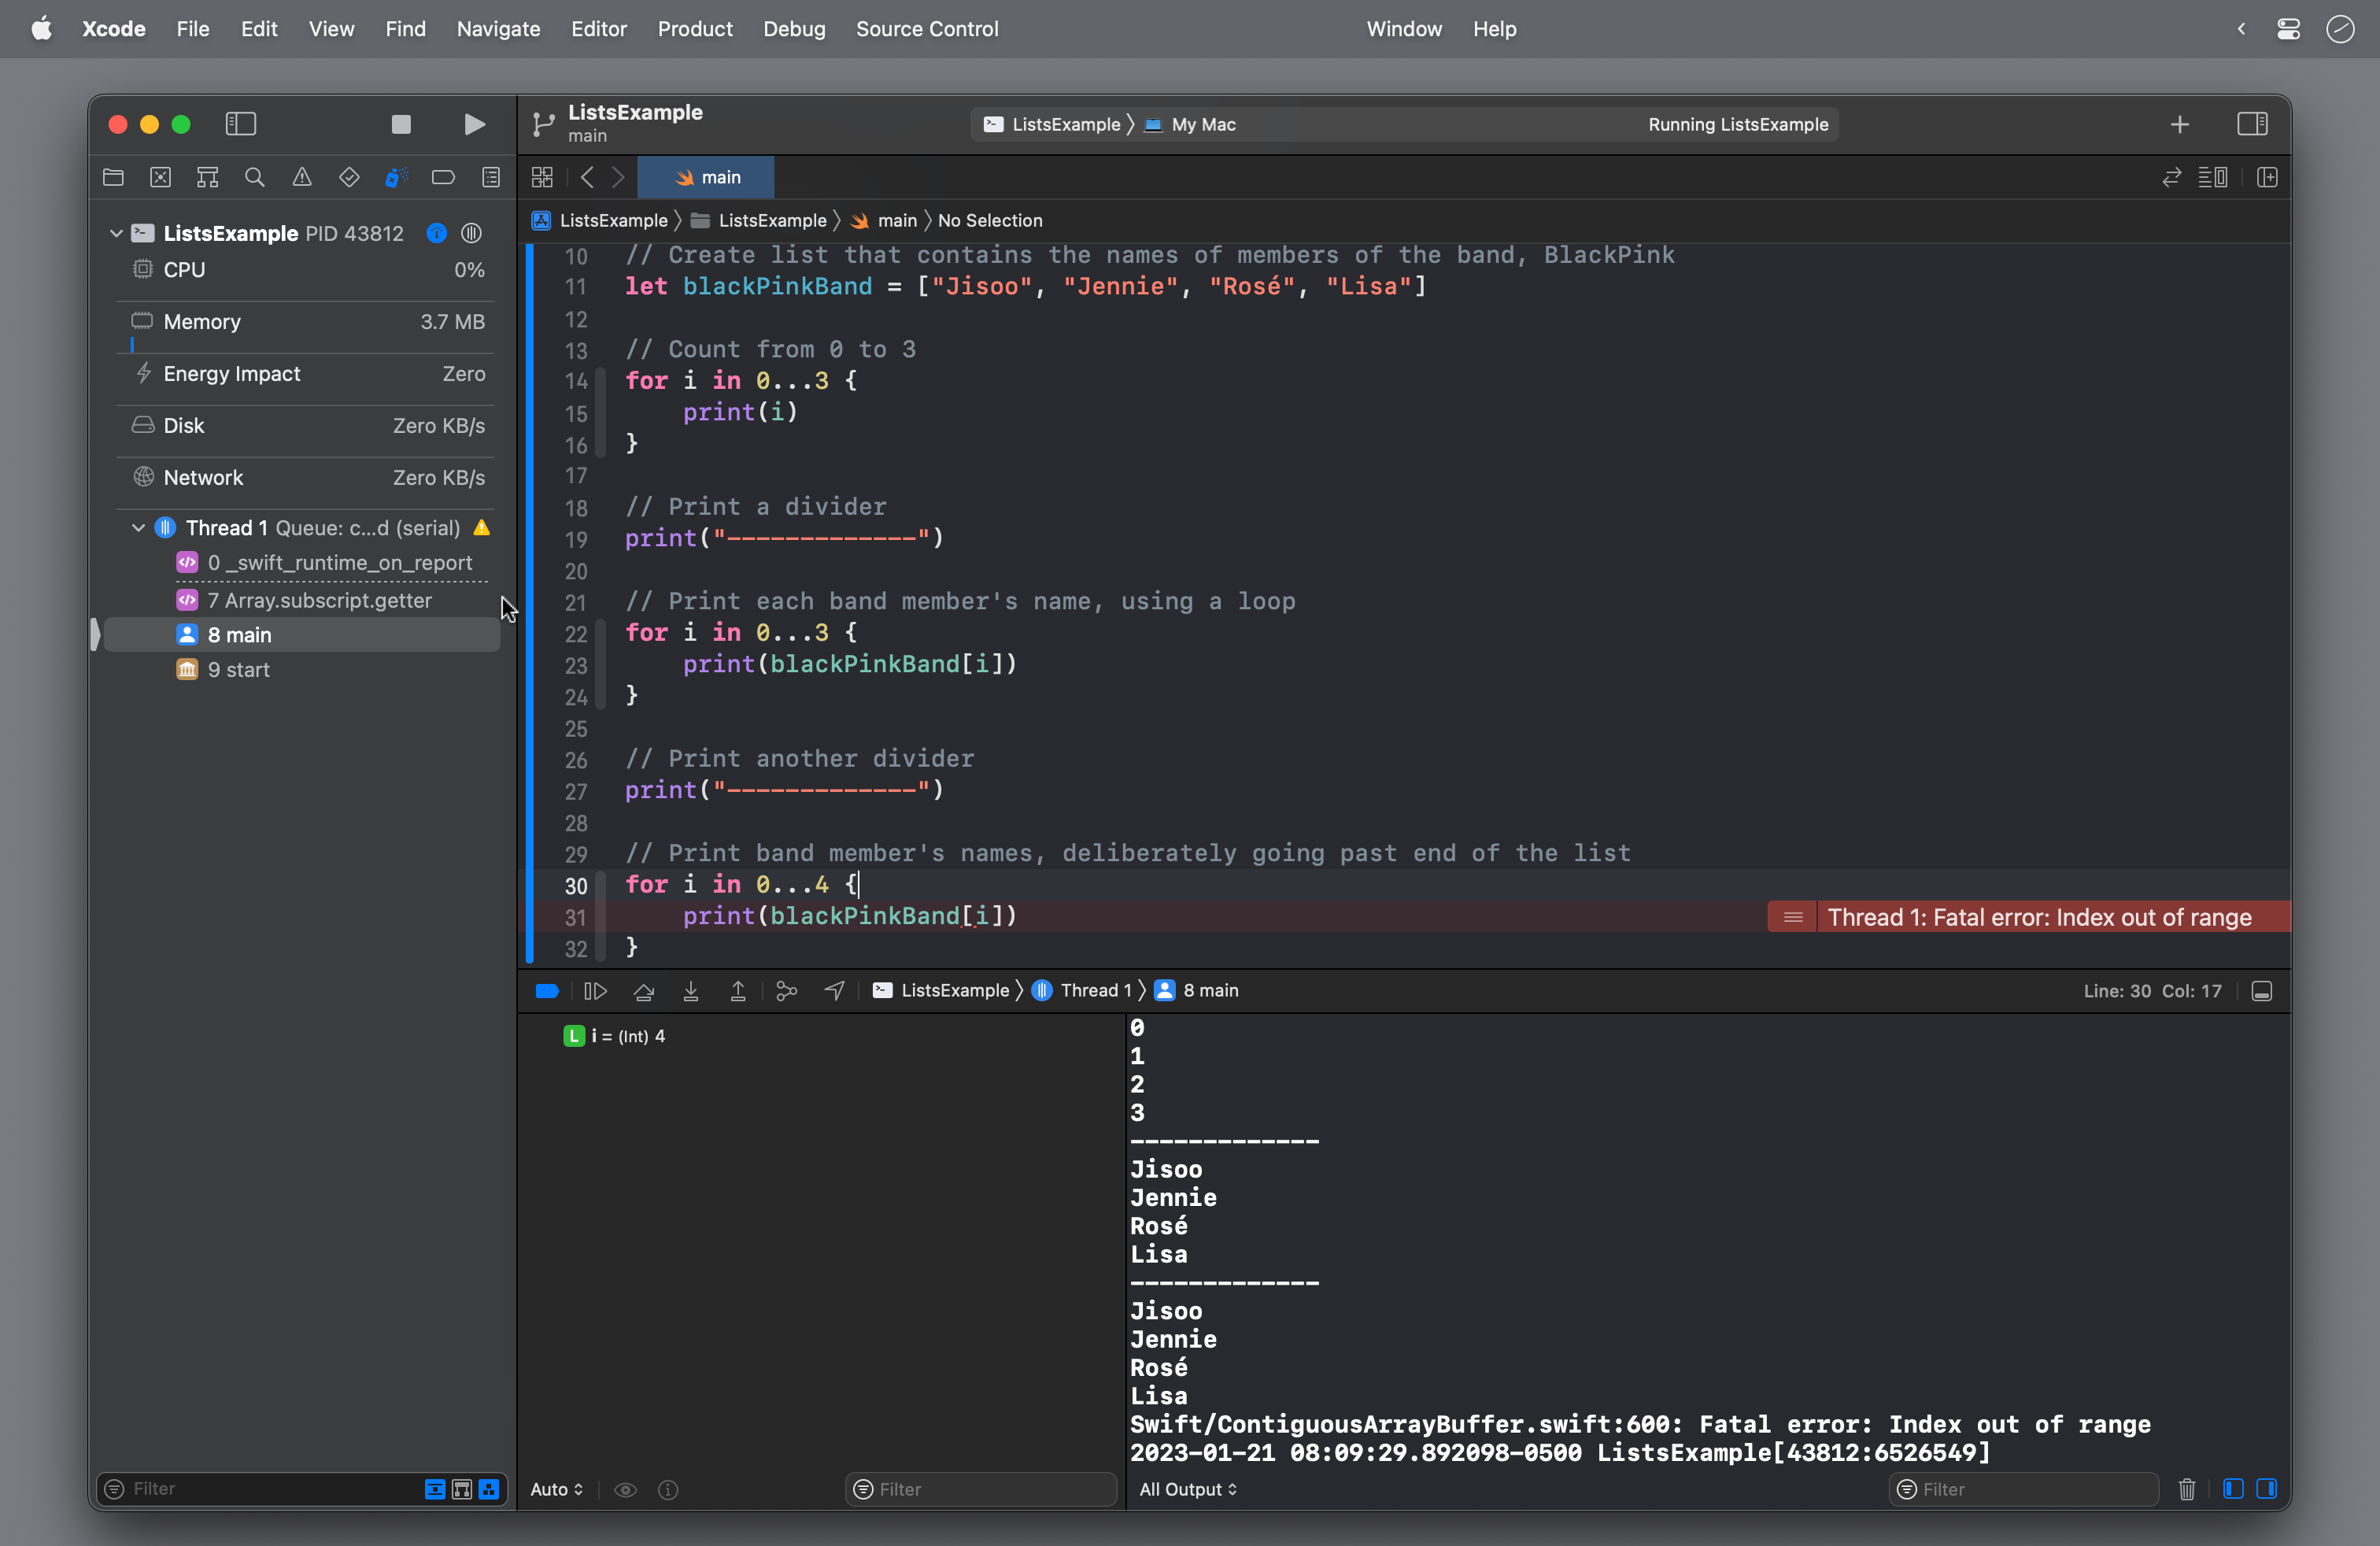2380x1546 pixels.
Task: Toggle breakpoints in the debug bar
Action: 546,991
